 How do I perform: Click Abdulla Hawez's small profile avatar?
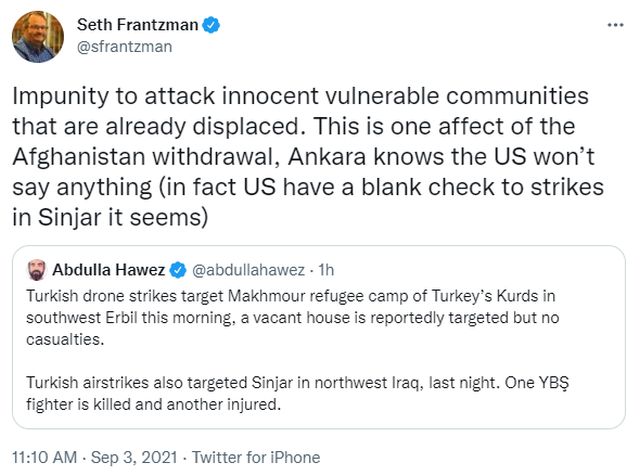tap(35, 268)
